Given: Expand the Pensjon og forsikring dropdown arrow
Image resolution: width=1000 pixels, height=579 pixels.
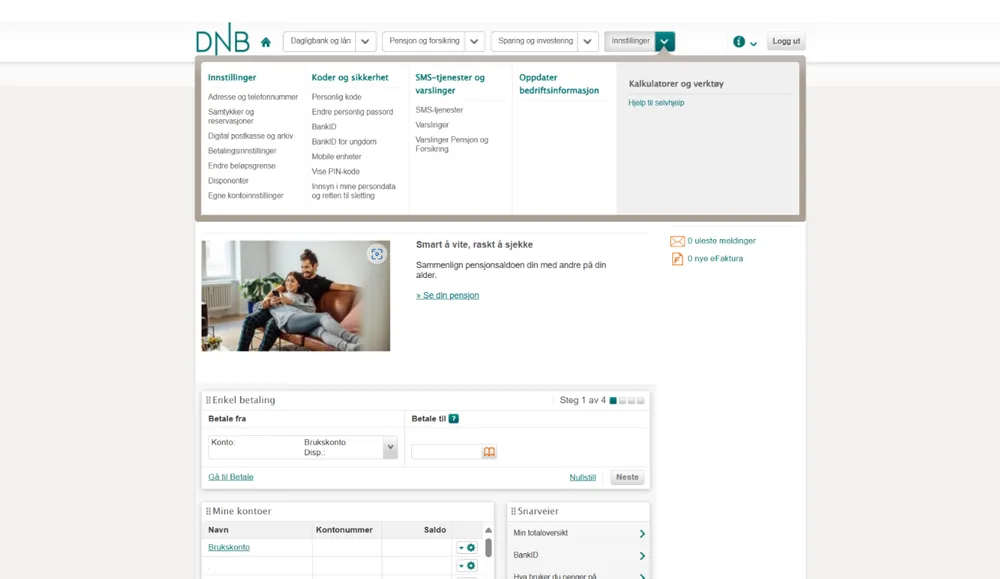Looking at the screenshot, I should tap(474, 42).
